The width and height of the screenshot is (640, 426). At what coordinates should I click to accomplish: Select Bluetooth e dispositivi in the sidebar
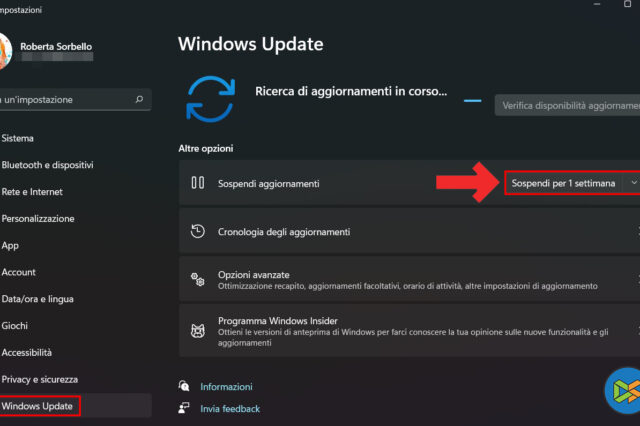47,165
